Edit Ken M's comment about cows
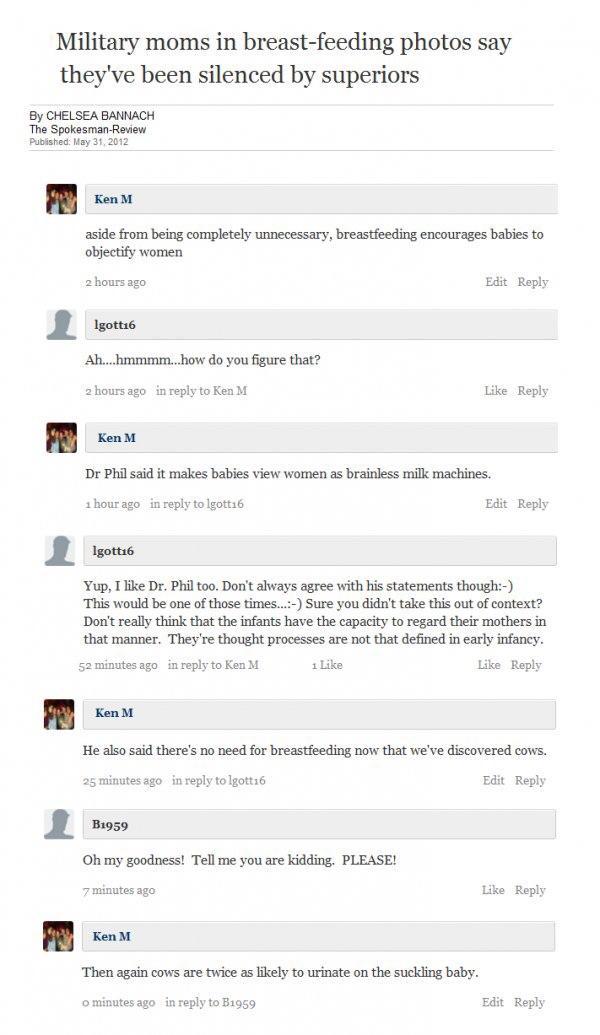Viewport: 600px width, 1035px height. (x=496, y=781)
